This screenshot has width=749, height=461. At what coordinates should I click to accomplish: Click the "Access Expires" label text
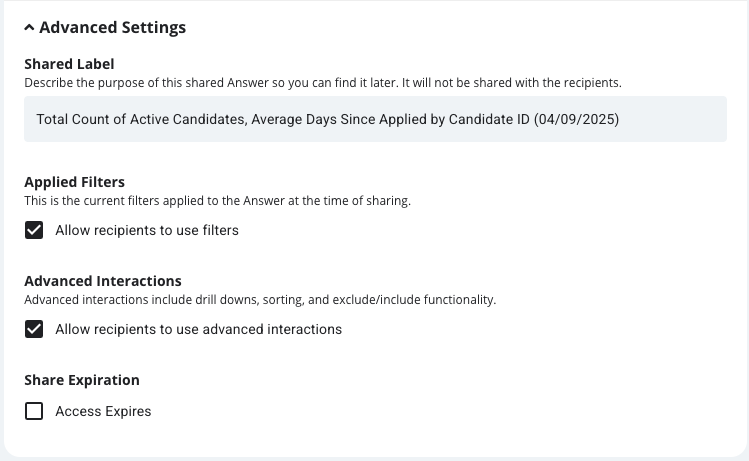coord(103,411)
